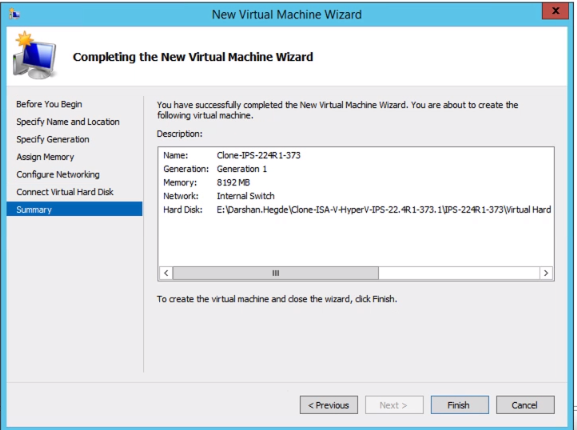Click the scrollbar right arrow
577x430 pixels.
pyautogui.click(x=546, y=273)
